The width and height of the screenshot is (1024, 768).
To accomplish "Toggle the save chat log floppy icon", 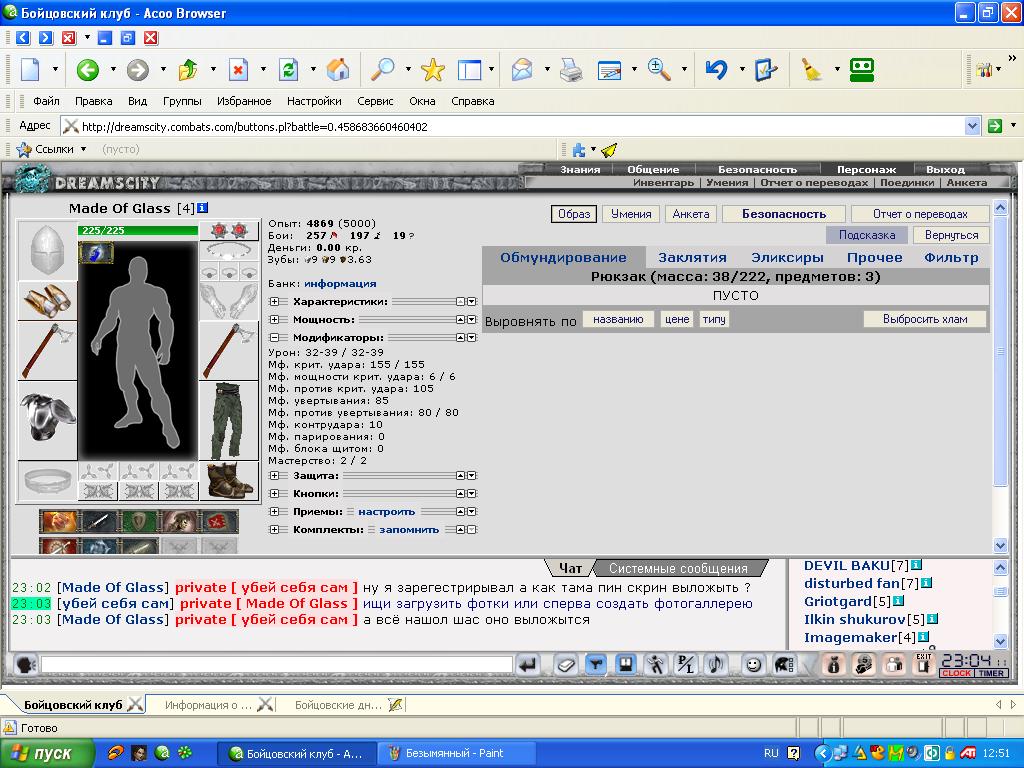I will tap(625, 665).
